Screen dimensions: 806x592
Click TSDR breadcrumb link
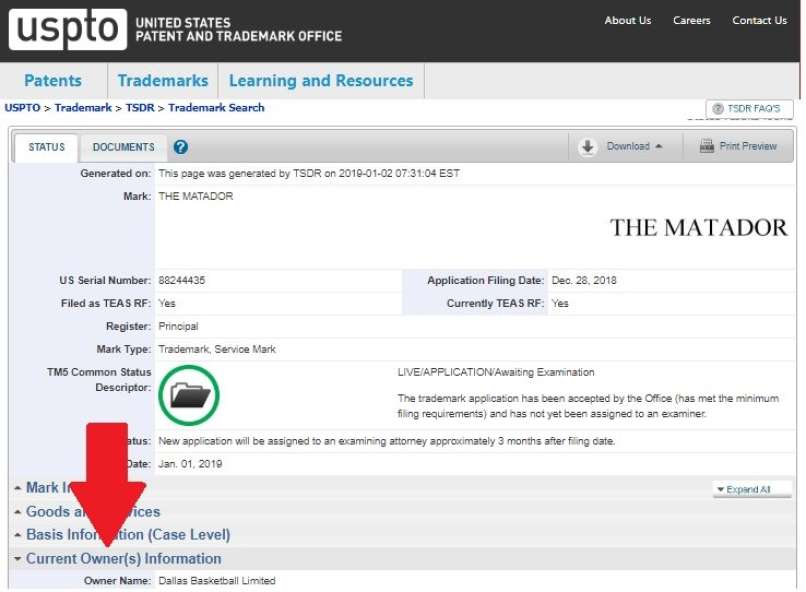pyautogui.click(x=140, y=108)
